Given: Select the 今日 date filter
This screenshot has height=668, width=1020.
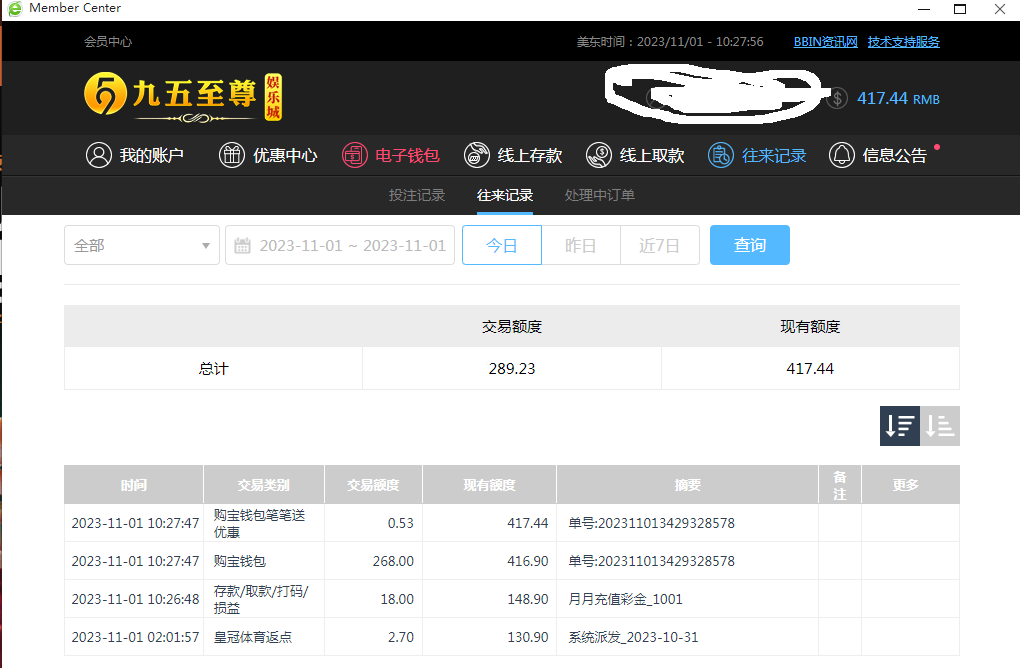Looking at the screenshot, I should (501, 245).
